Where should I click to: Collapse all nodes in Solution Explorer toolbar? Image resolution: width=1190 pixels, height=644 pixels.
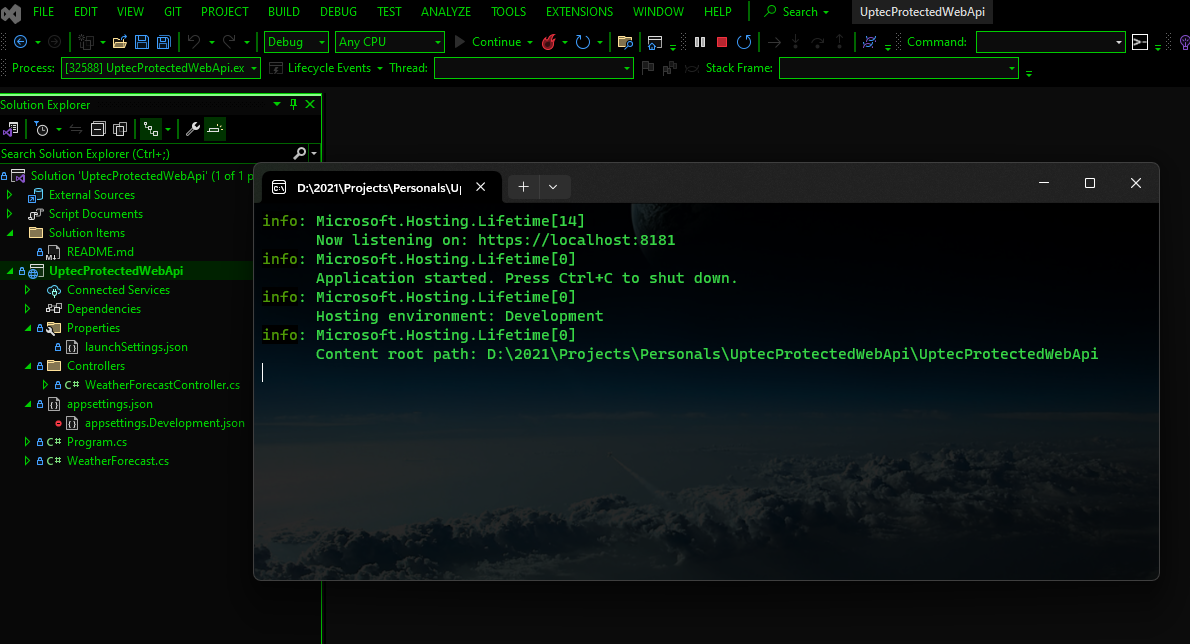[98, 129]
